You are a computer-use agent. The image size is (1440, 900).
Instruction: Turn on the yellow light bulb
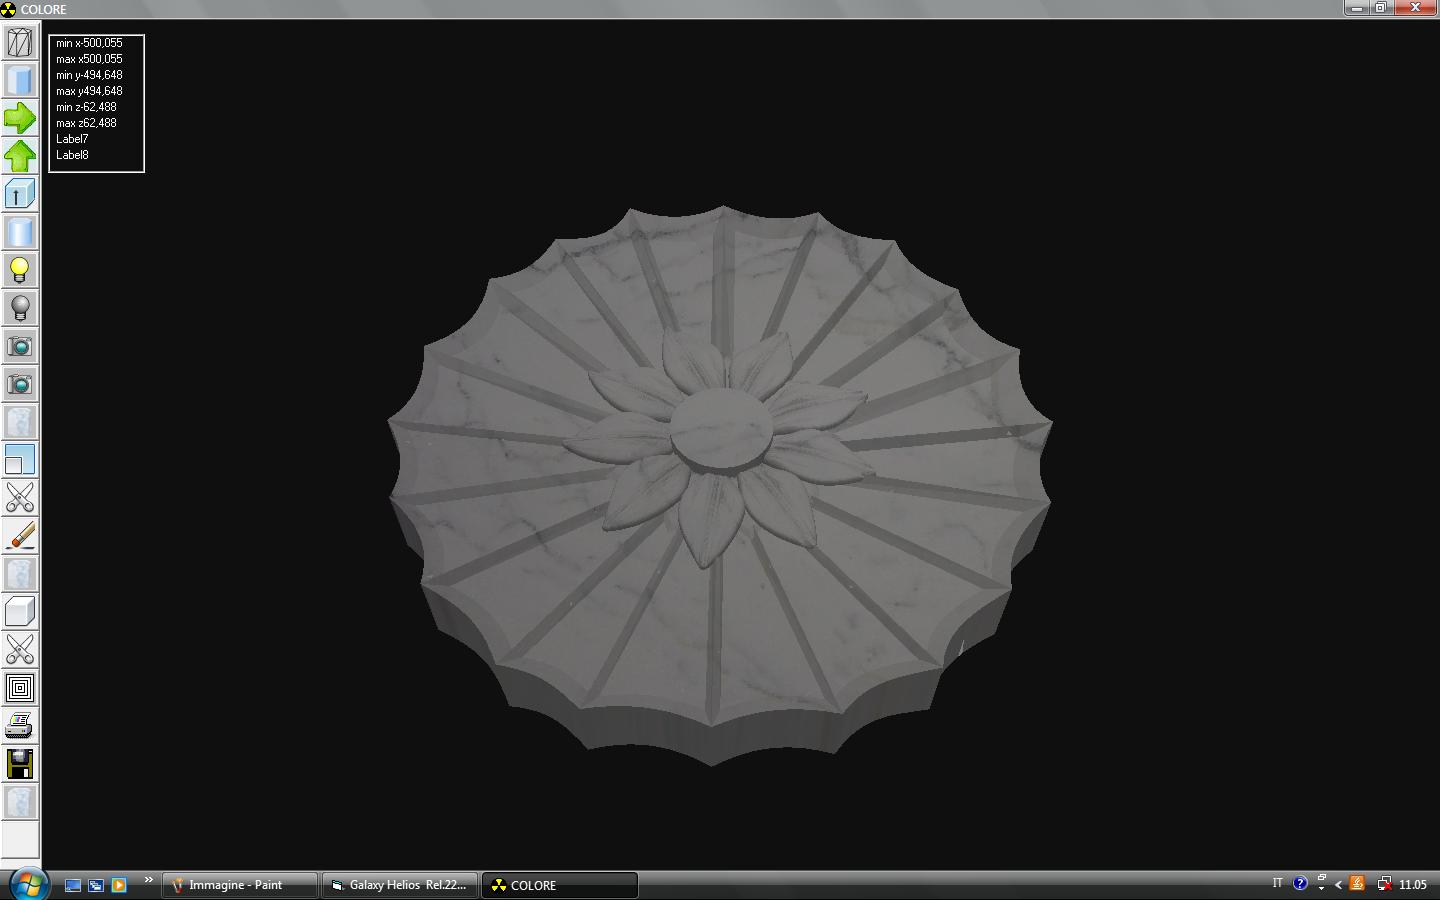(20, 270)
